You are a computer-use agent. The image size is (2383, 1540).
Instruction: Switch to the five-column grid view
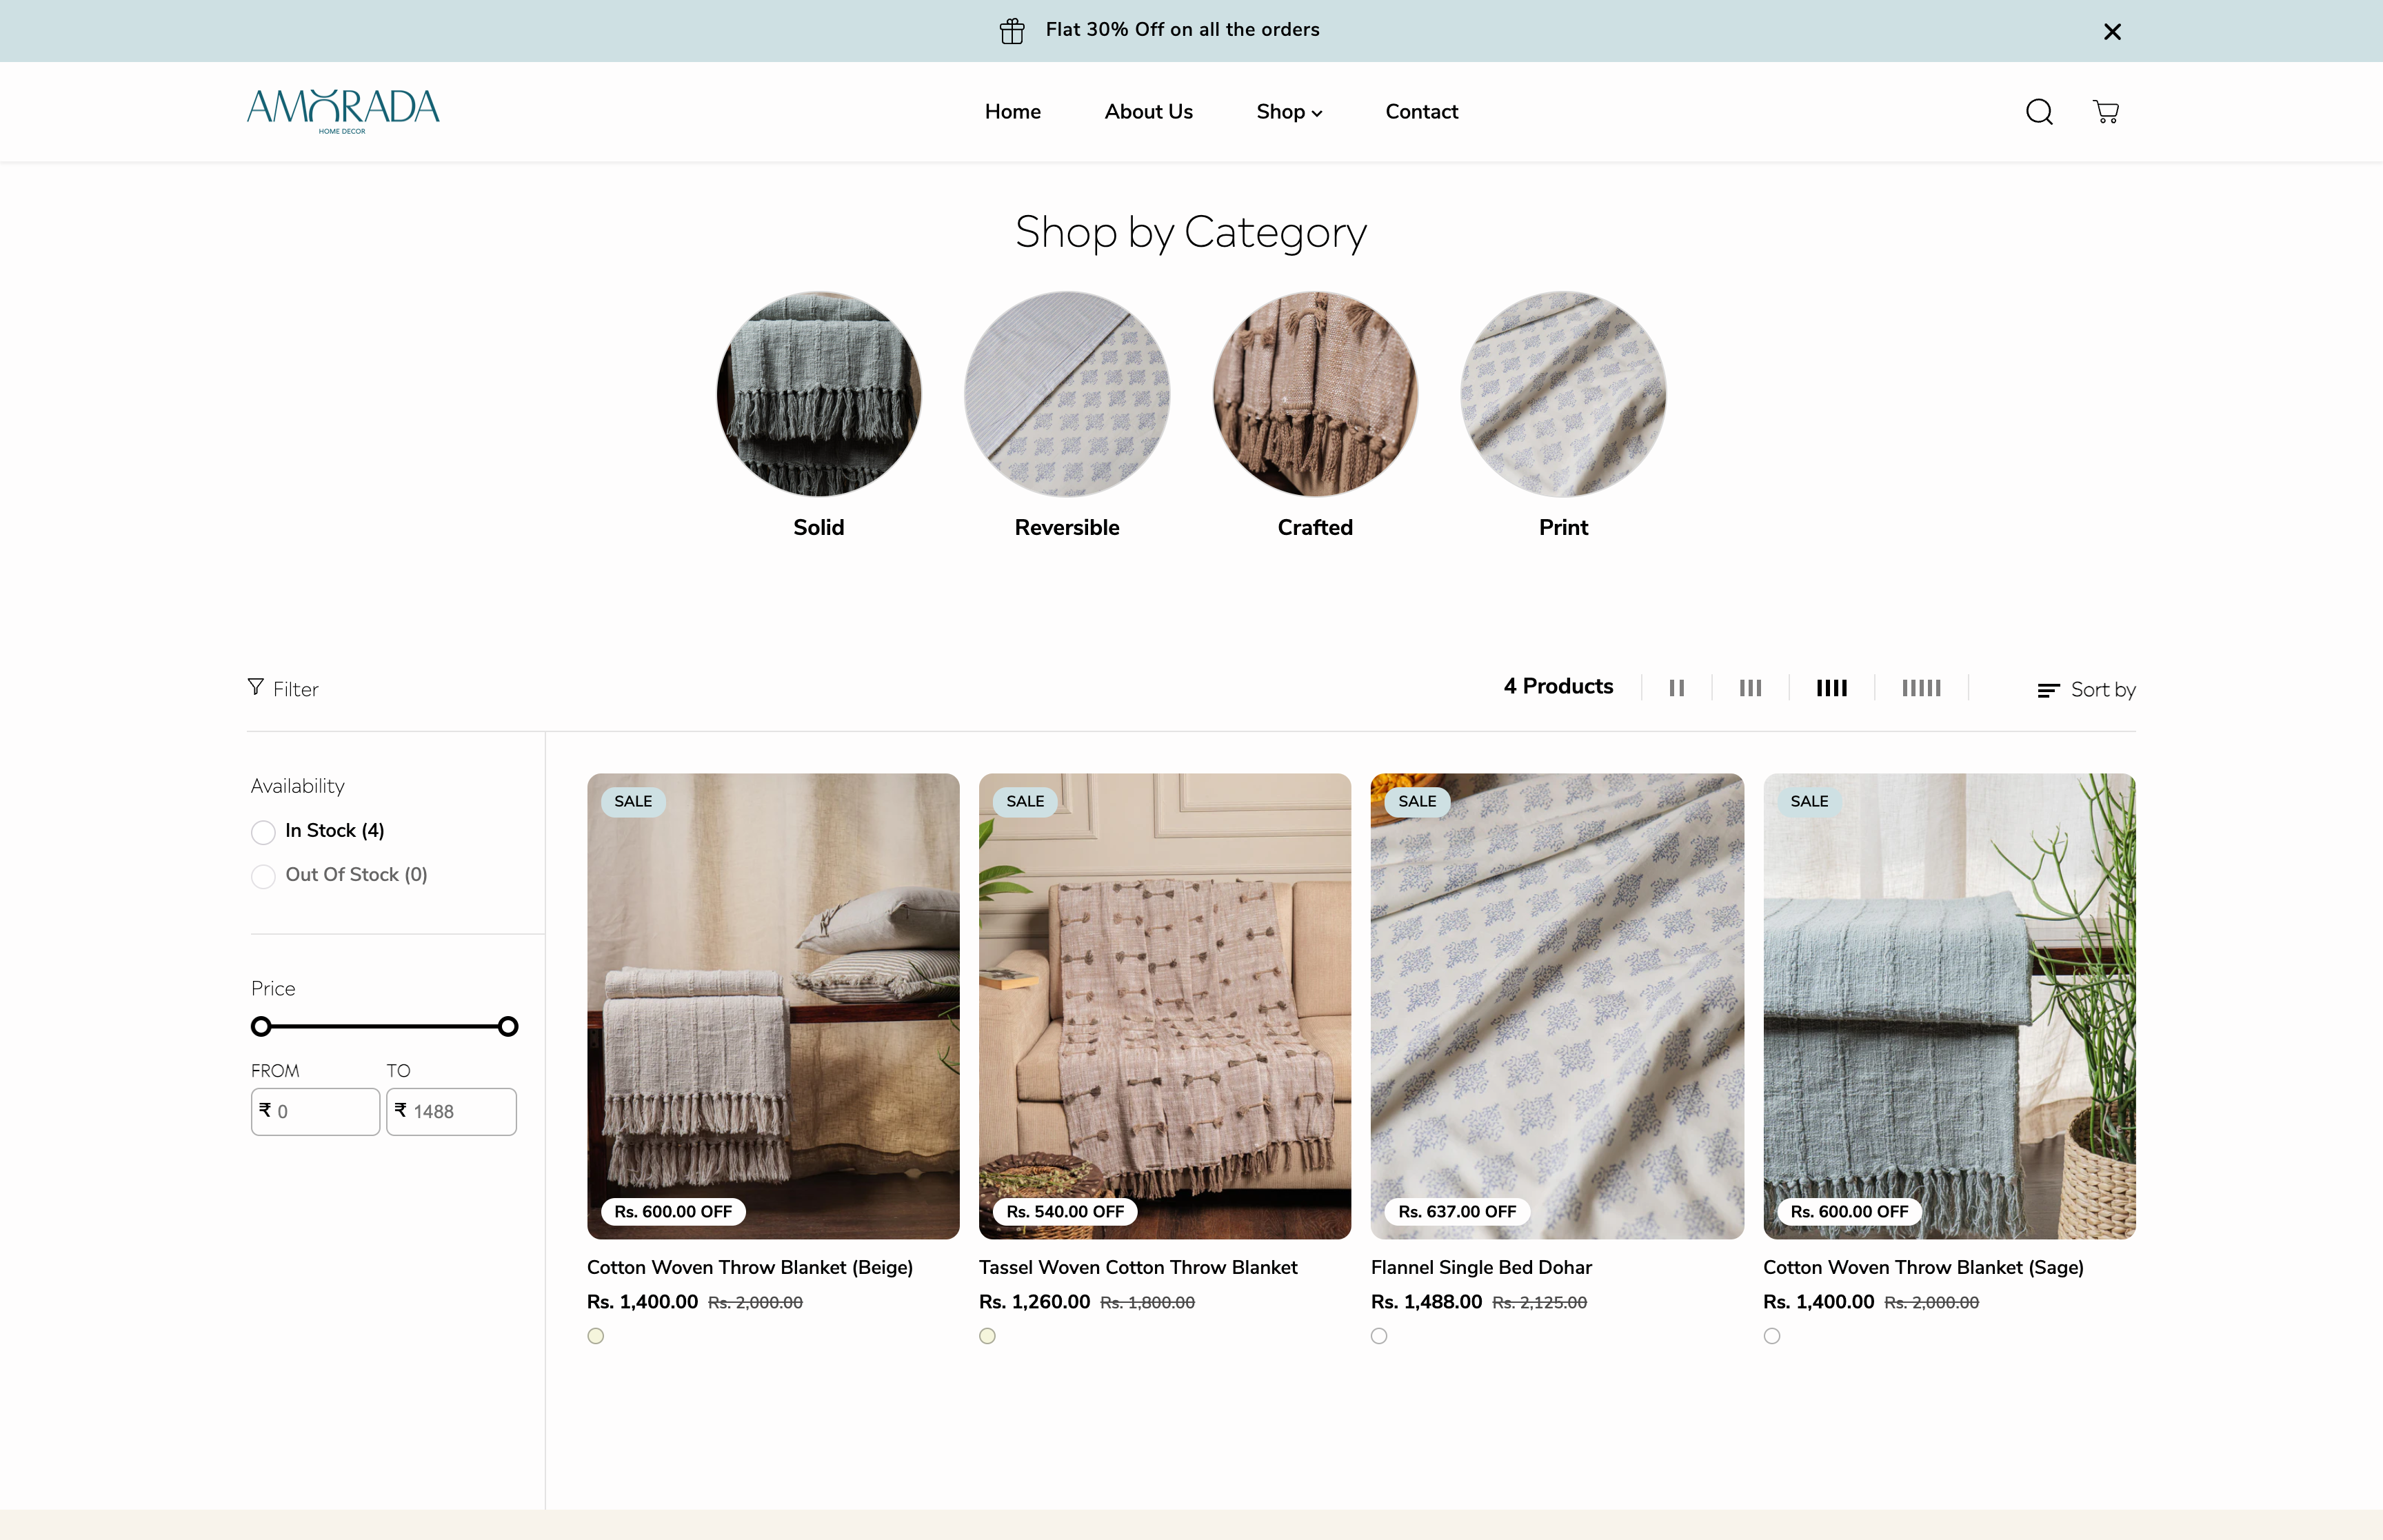[x=1921, y=687]
